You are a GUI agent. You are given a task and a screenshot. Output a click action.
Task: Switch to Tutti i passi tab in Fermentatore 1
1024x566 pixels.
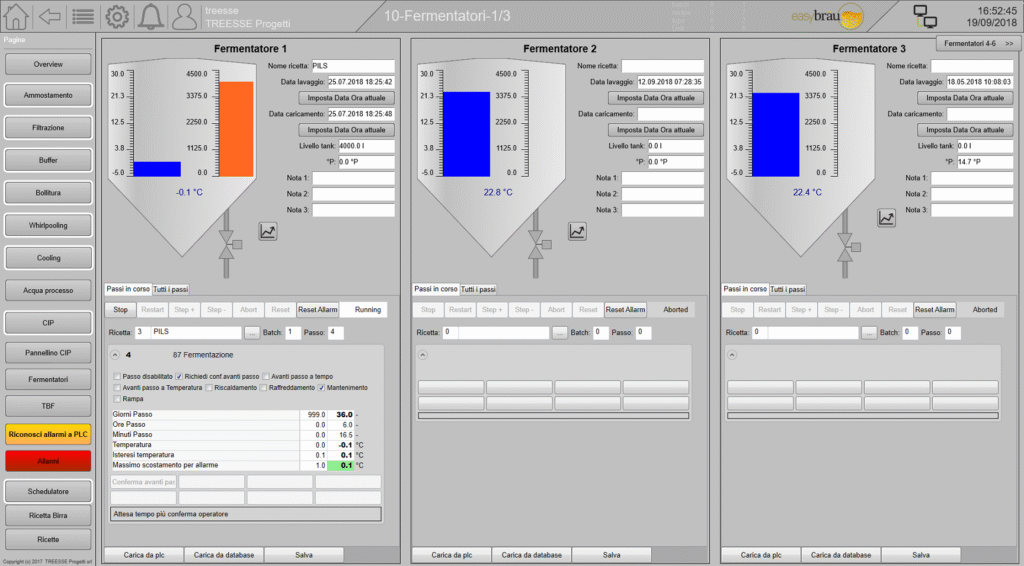[x=170, y=289]
